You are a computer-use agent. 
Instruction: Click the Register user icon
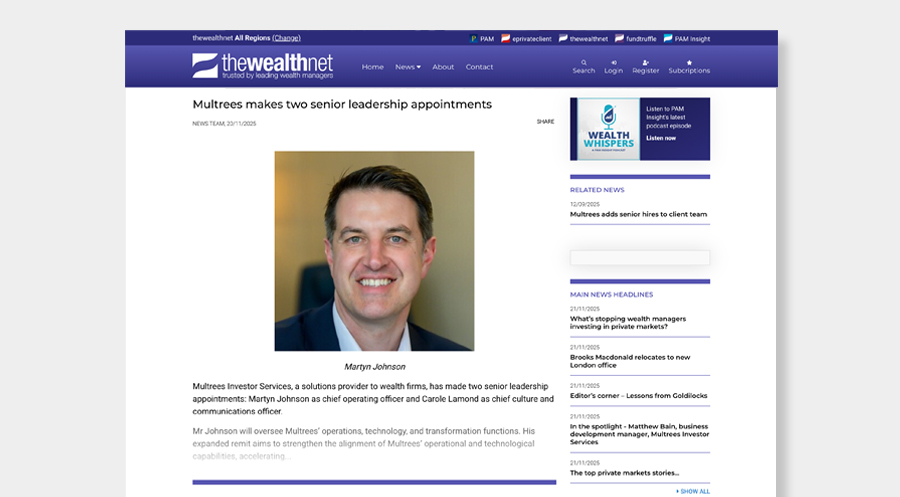pos(645,62)
